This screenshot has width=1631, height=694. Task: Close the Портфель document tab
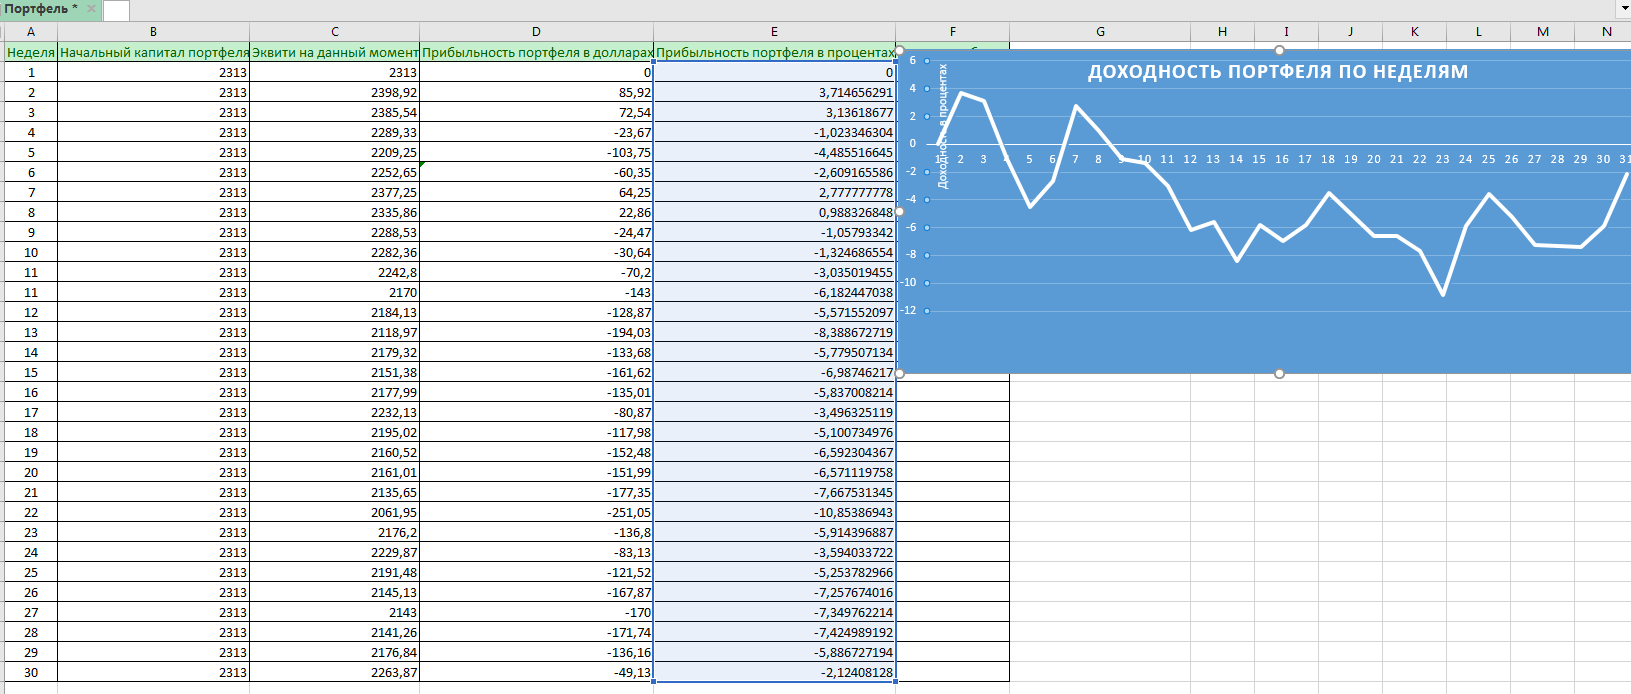coord(91,9)
